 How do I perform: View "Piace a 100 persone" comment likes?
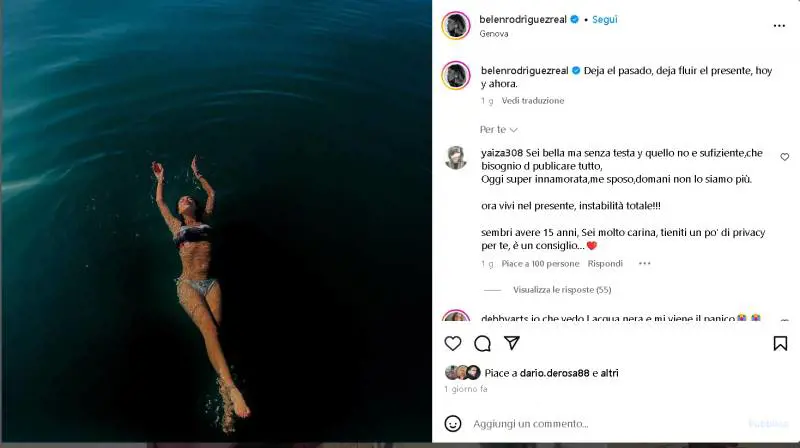coord(540,264)
